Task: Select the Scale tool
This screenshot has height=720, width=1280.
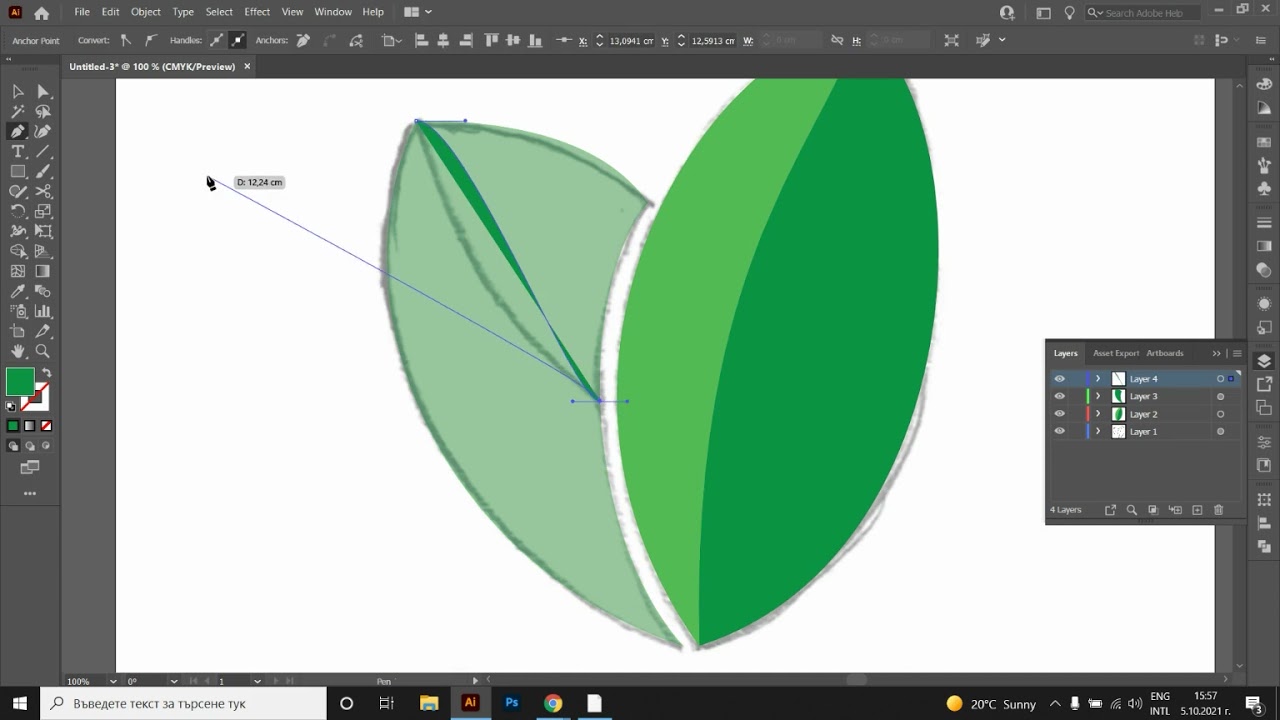Action: pyautogui.click(x=43, y=211)
